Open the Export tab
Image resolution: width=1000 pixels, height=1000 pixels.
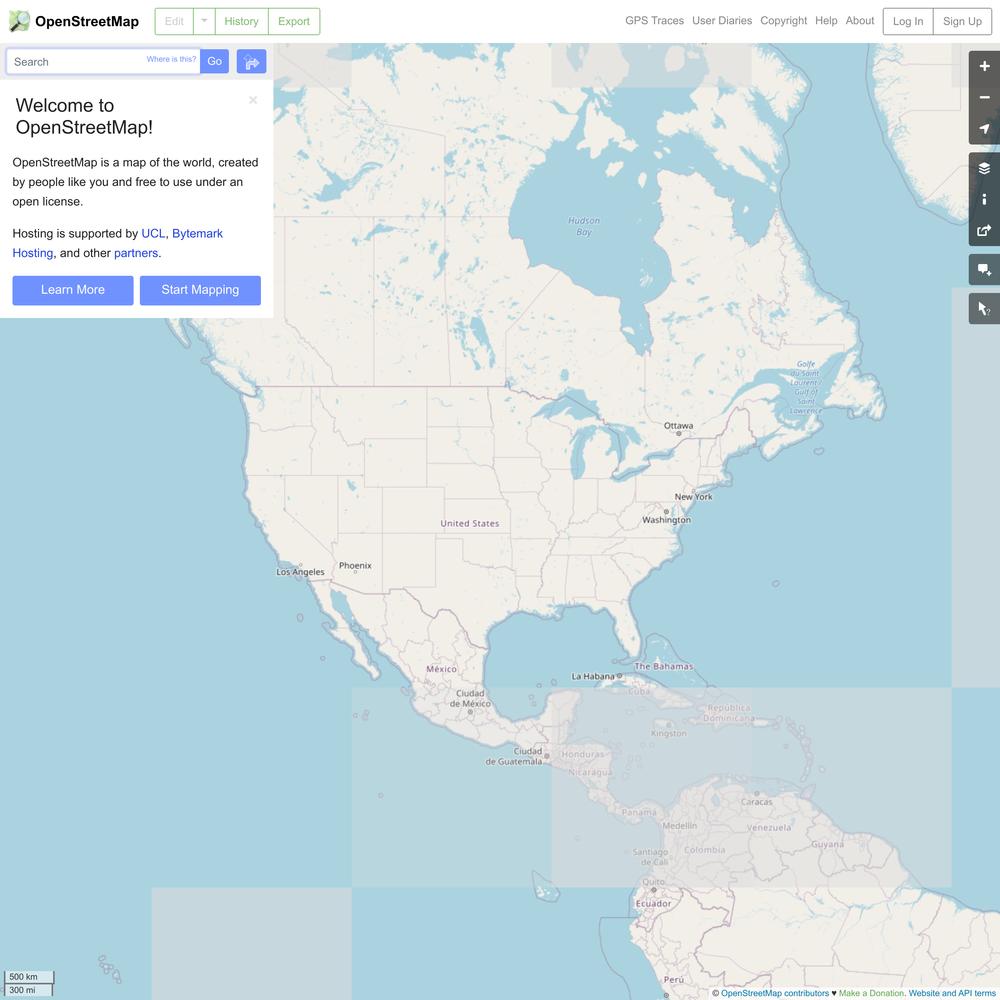(293, 21)
